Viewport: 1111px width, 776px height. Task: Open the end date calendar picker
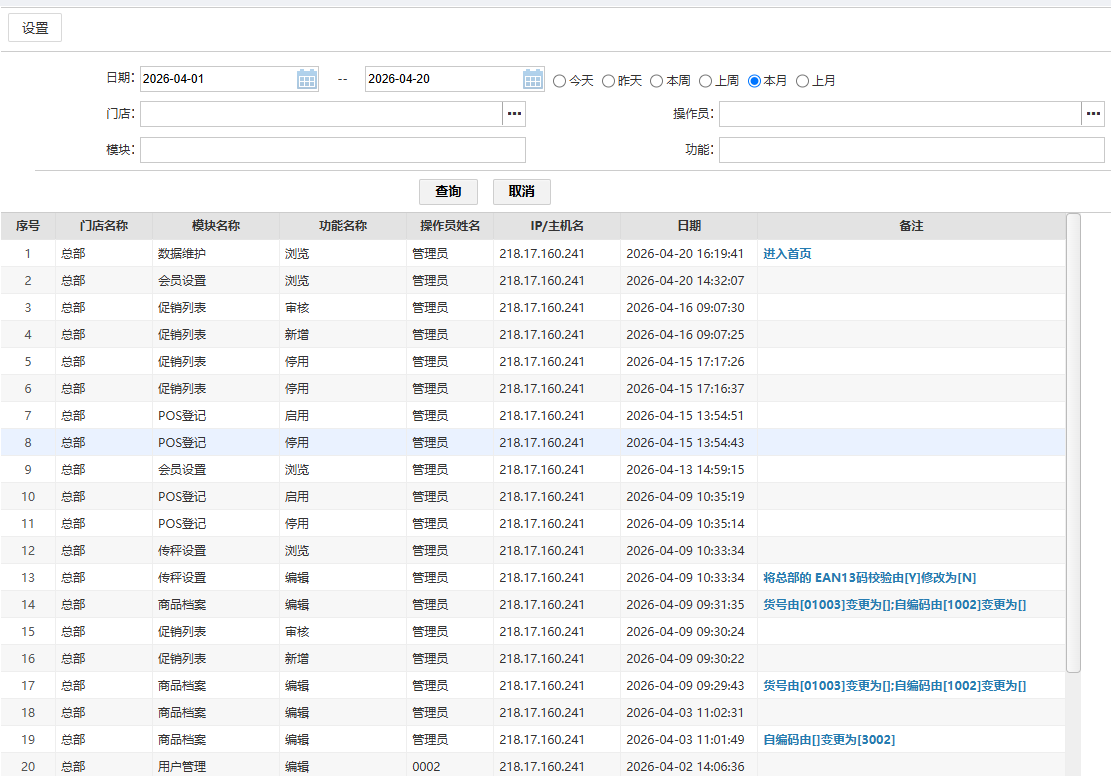click(x=533, y=80)
